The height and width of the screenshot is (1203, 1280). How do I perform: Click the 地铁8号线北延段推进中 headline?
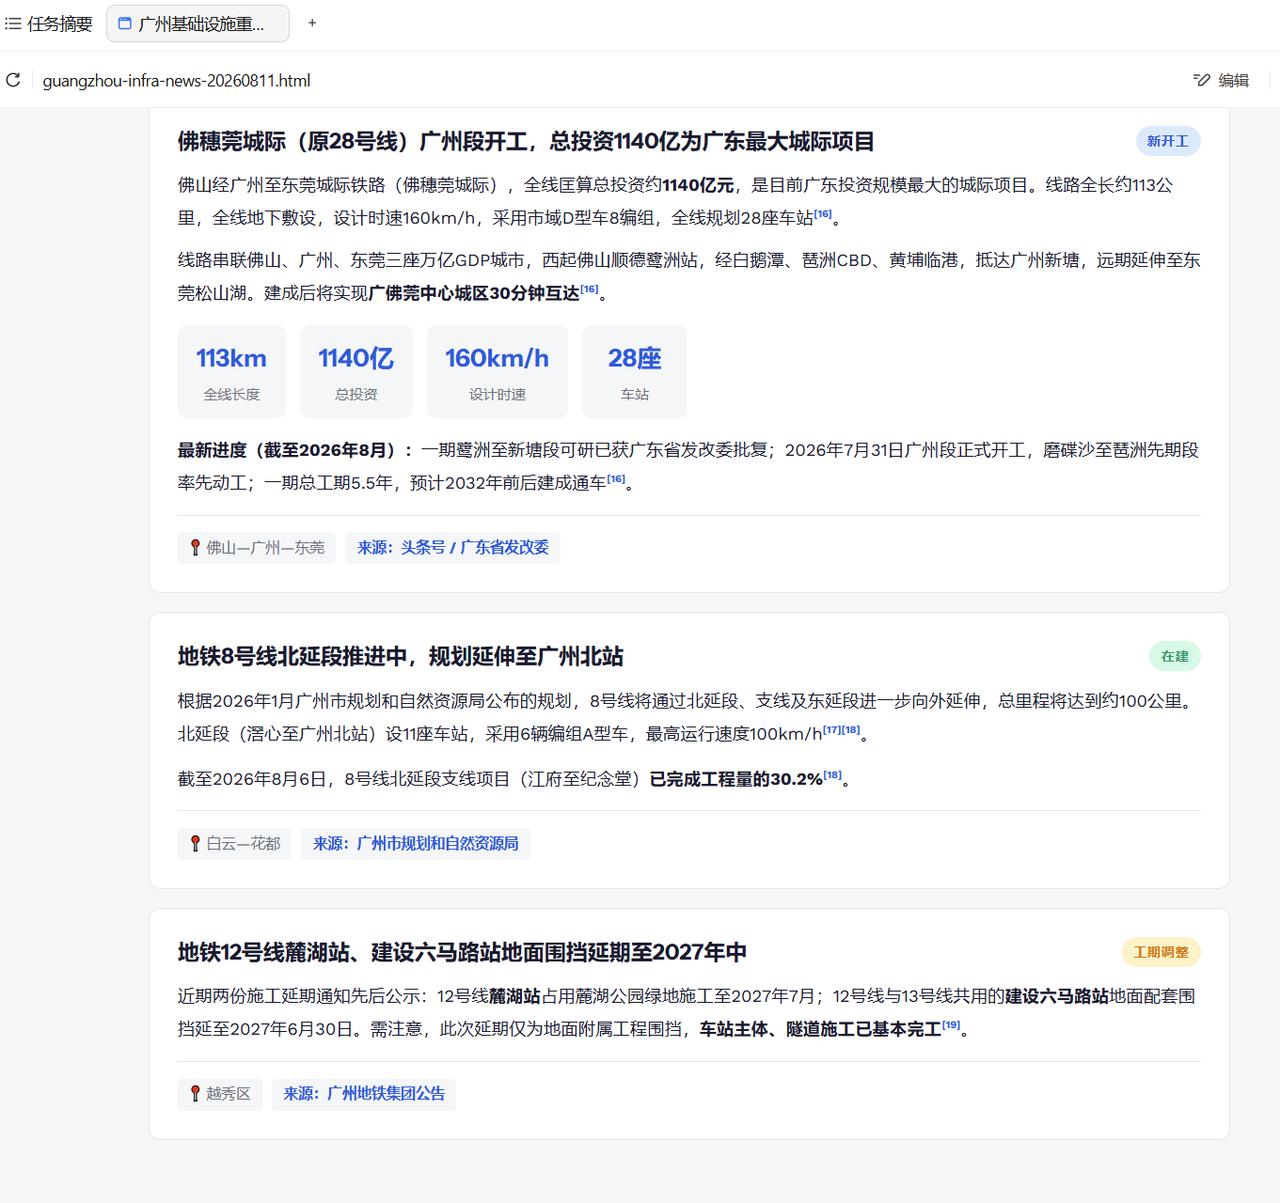(x=401, y=656)
